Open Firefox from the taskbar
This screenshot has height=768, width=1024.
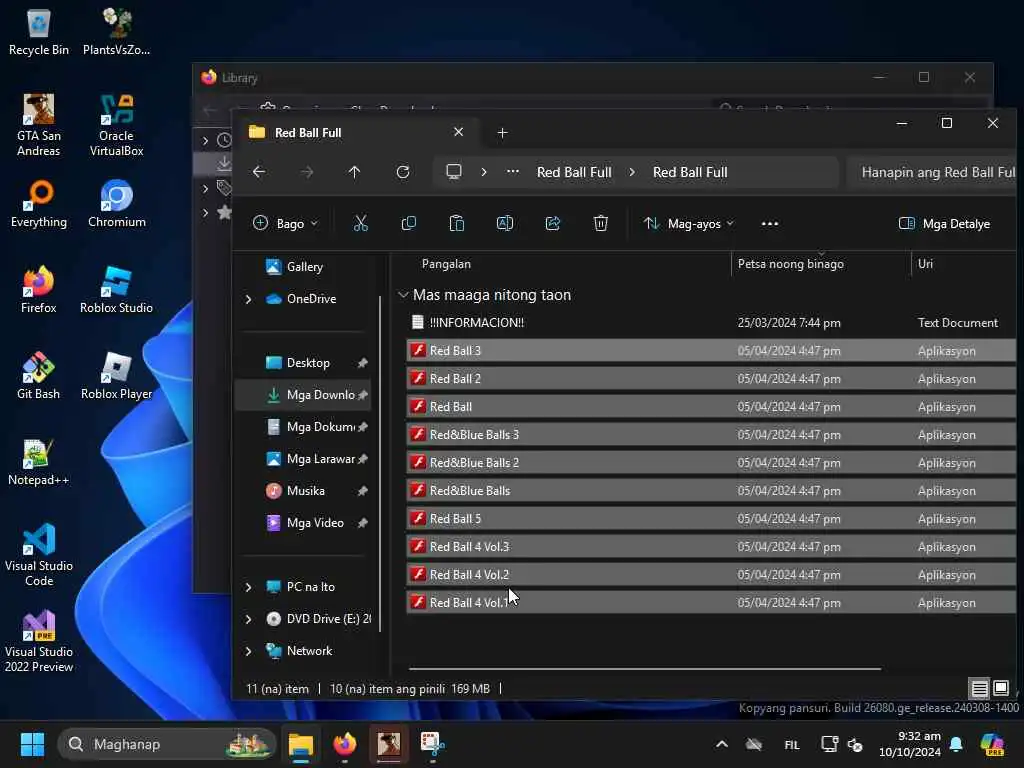(345, 744)
